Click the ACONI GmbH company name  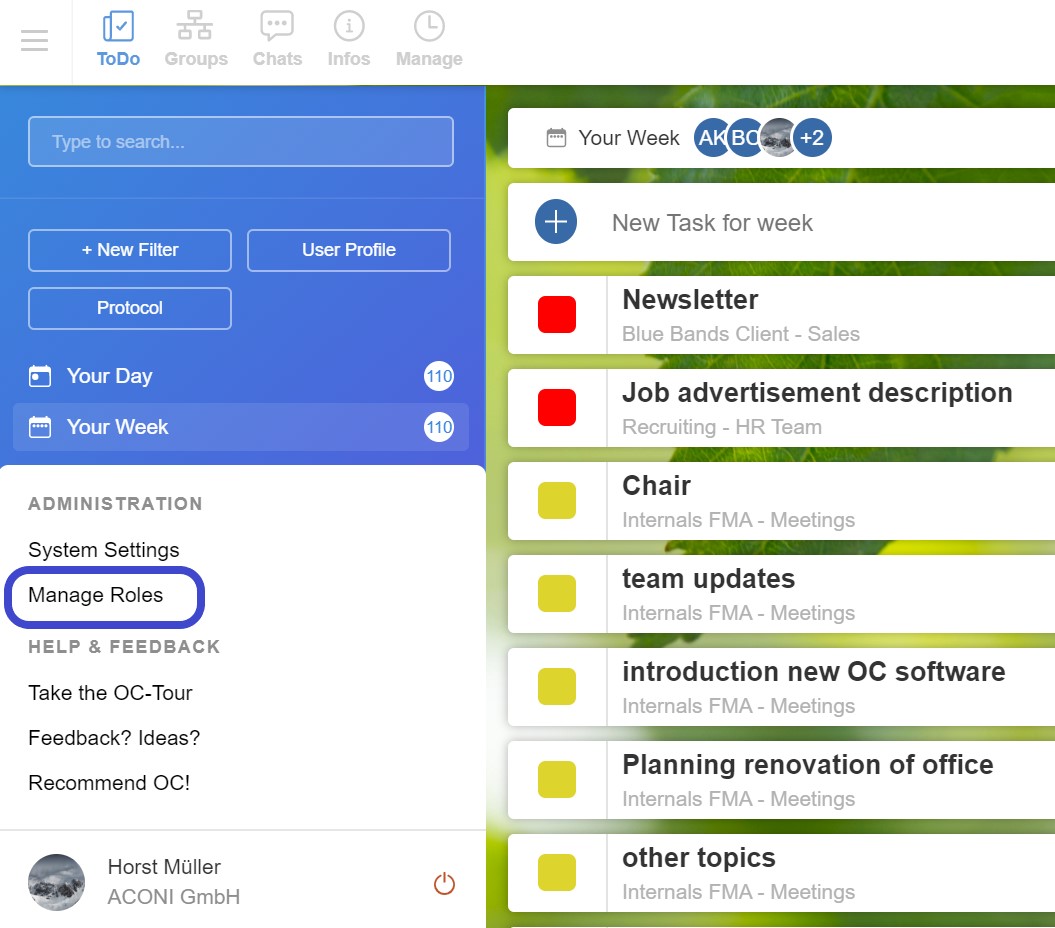(x=174, y=897)
